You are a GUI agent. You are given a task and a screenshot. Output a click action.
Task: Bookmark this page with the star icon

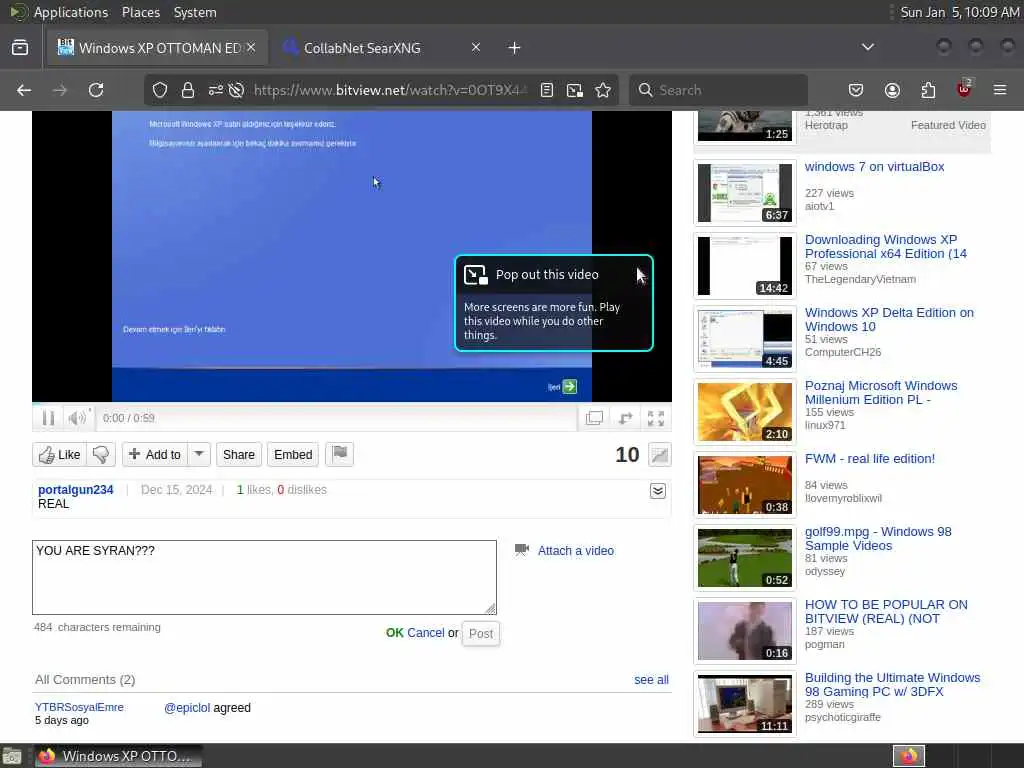coord(603,90)
